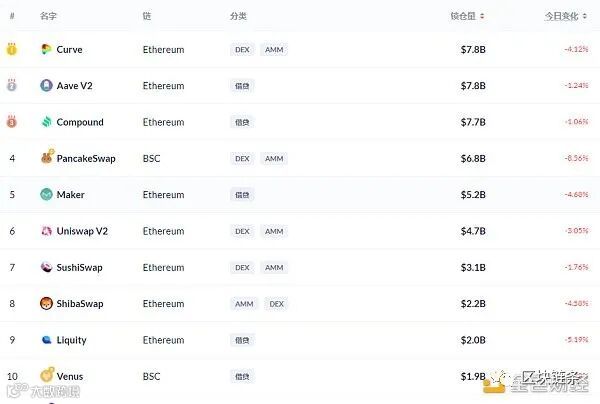Click the PancakeSwap bunny icon
Viewport: 600px width, 404px height.
pos(47,157)
